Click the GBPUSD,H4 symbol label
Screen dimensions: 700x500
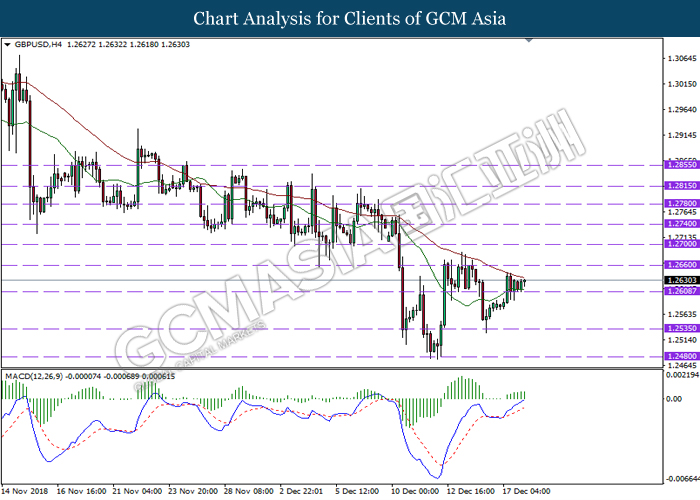[37, 45]
